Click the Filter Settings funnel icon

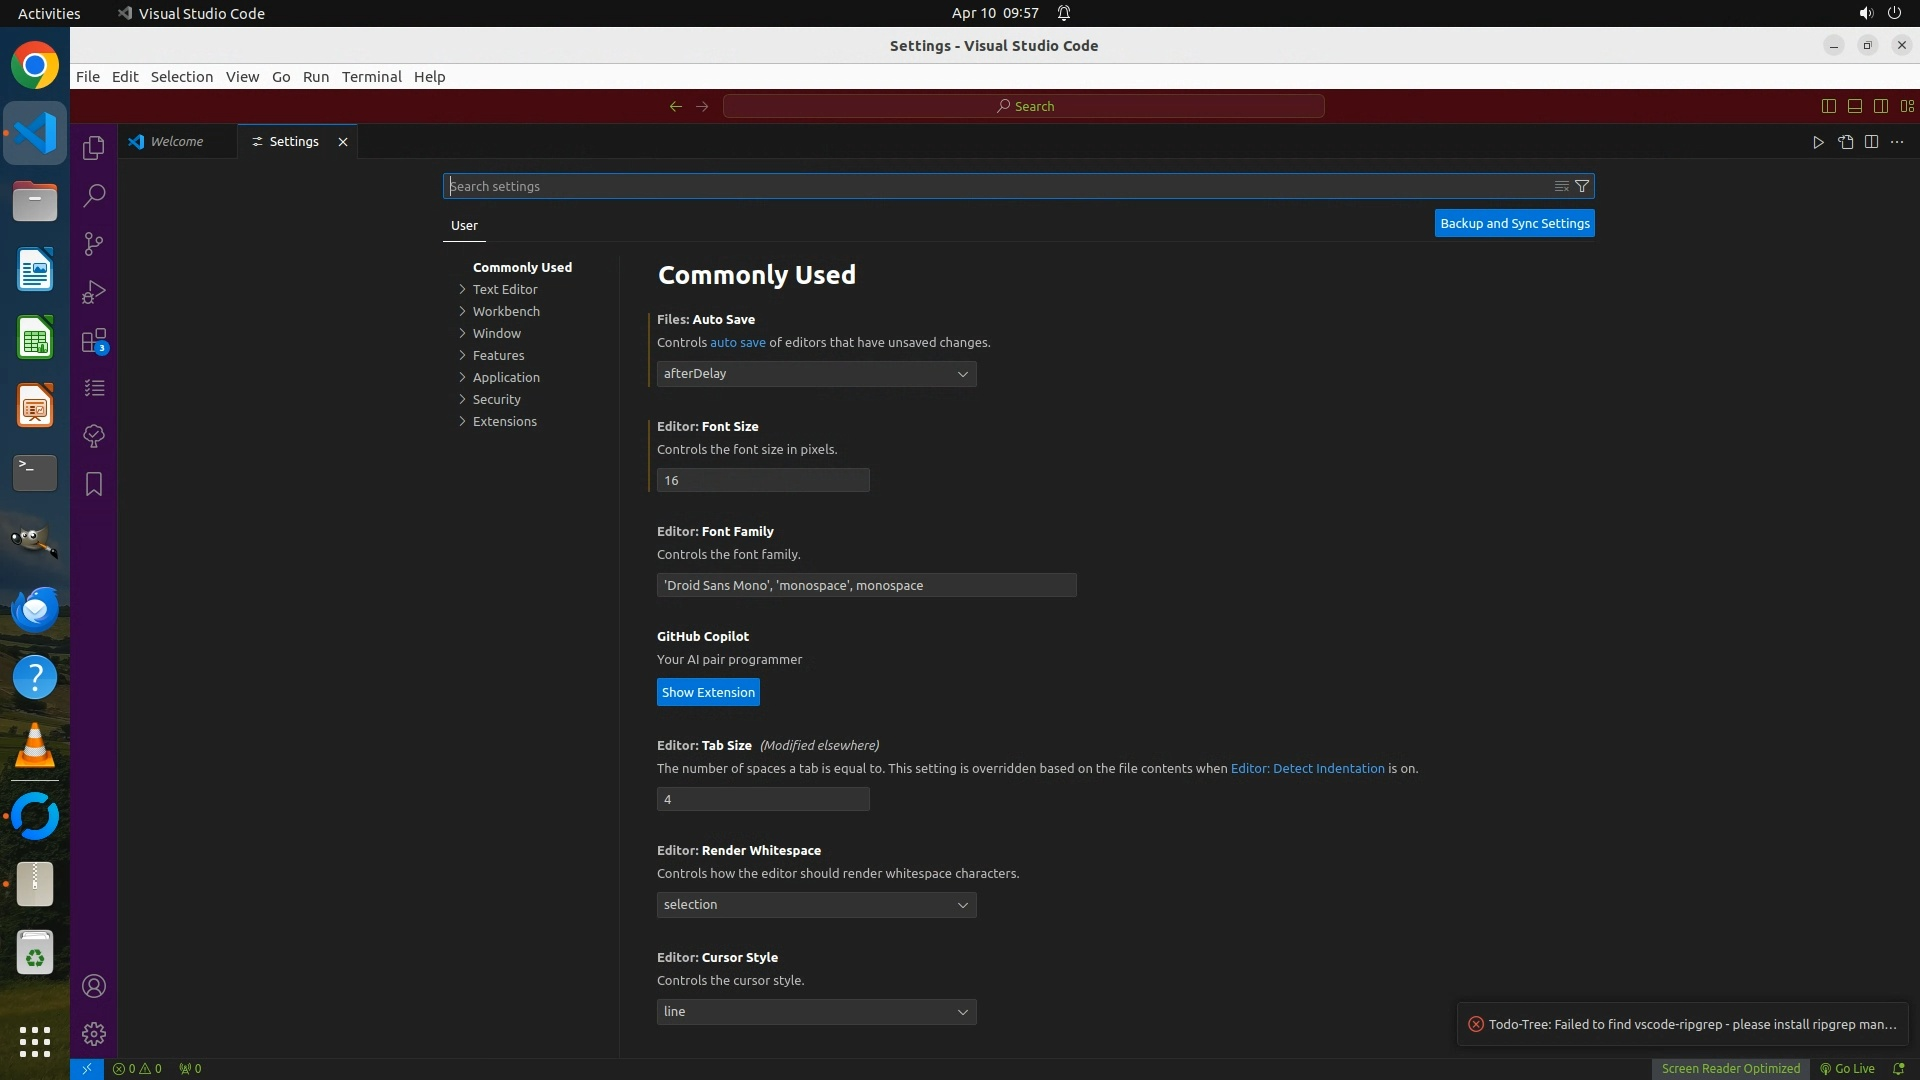pos(1582,186)
